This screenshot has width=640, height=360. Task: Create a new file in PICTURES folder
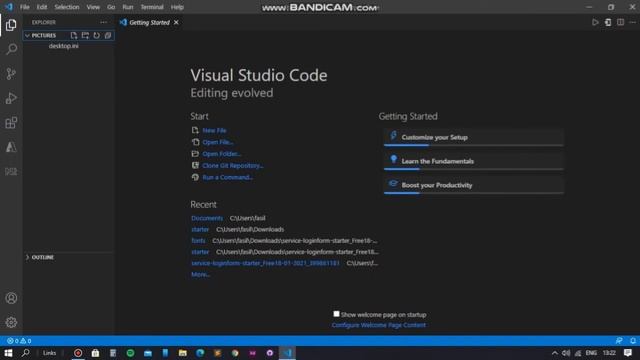click(x=74, y=36)
